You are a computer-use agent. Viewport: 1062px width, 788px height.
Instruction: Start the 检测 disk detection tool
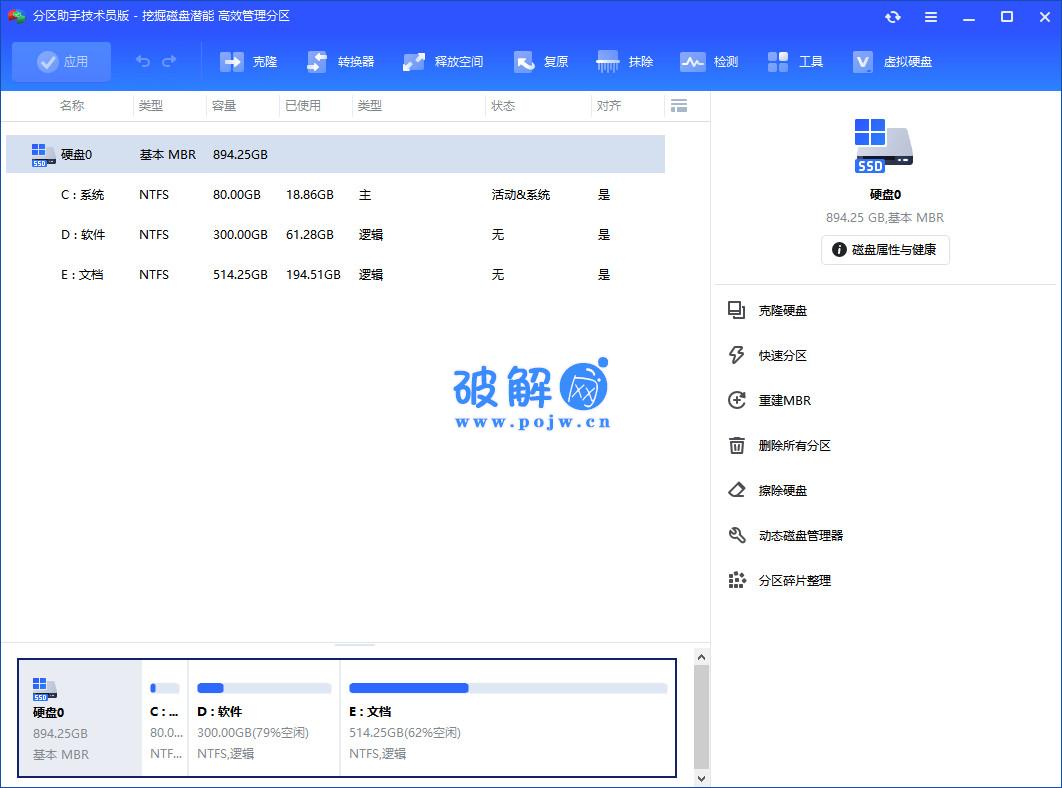[x=709, y=61]
